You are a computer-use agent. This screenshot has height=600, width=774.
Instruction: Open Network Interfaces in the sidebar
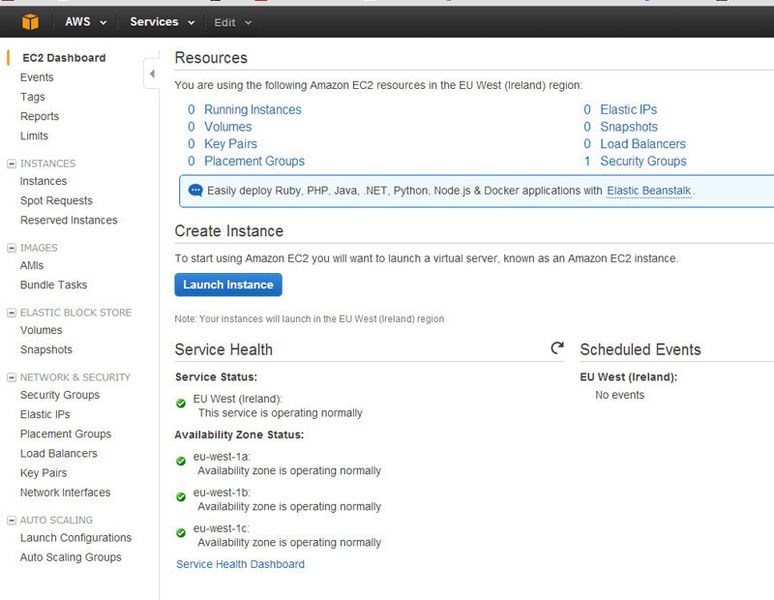click(65, 492)
